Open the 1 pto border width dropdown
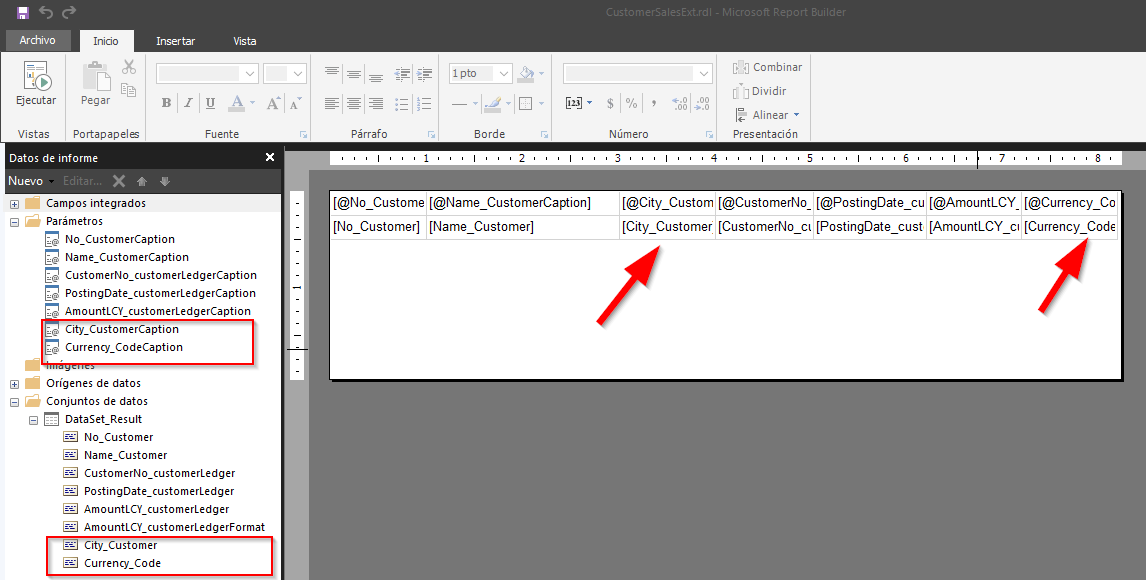The width and height of the screenshot is (1146, 580). tap(503, 73)
